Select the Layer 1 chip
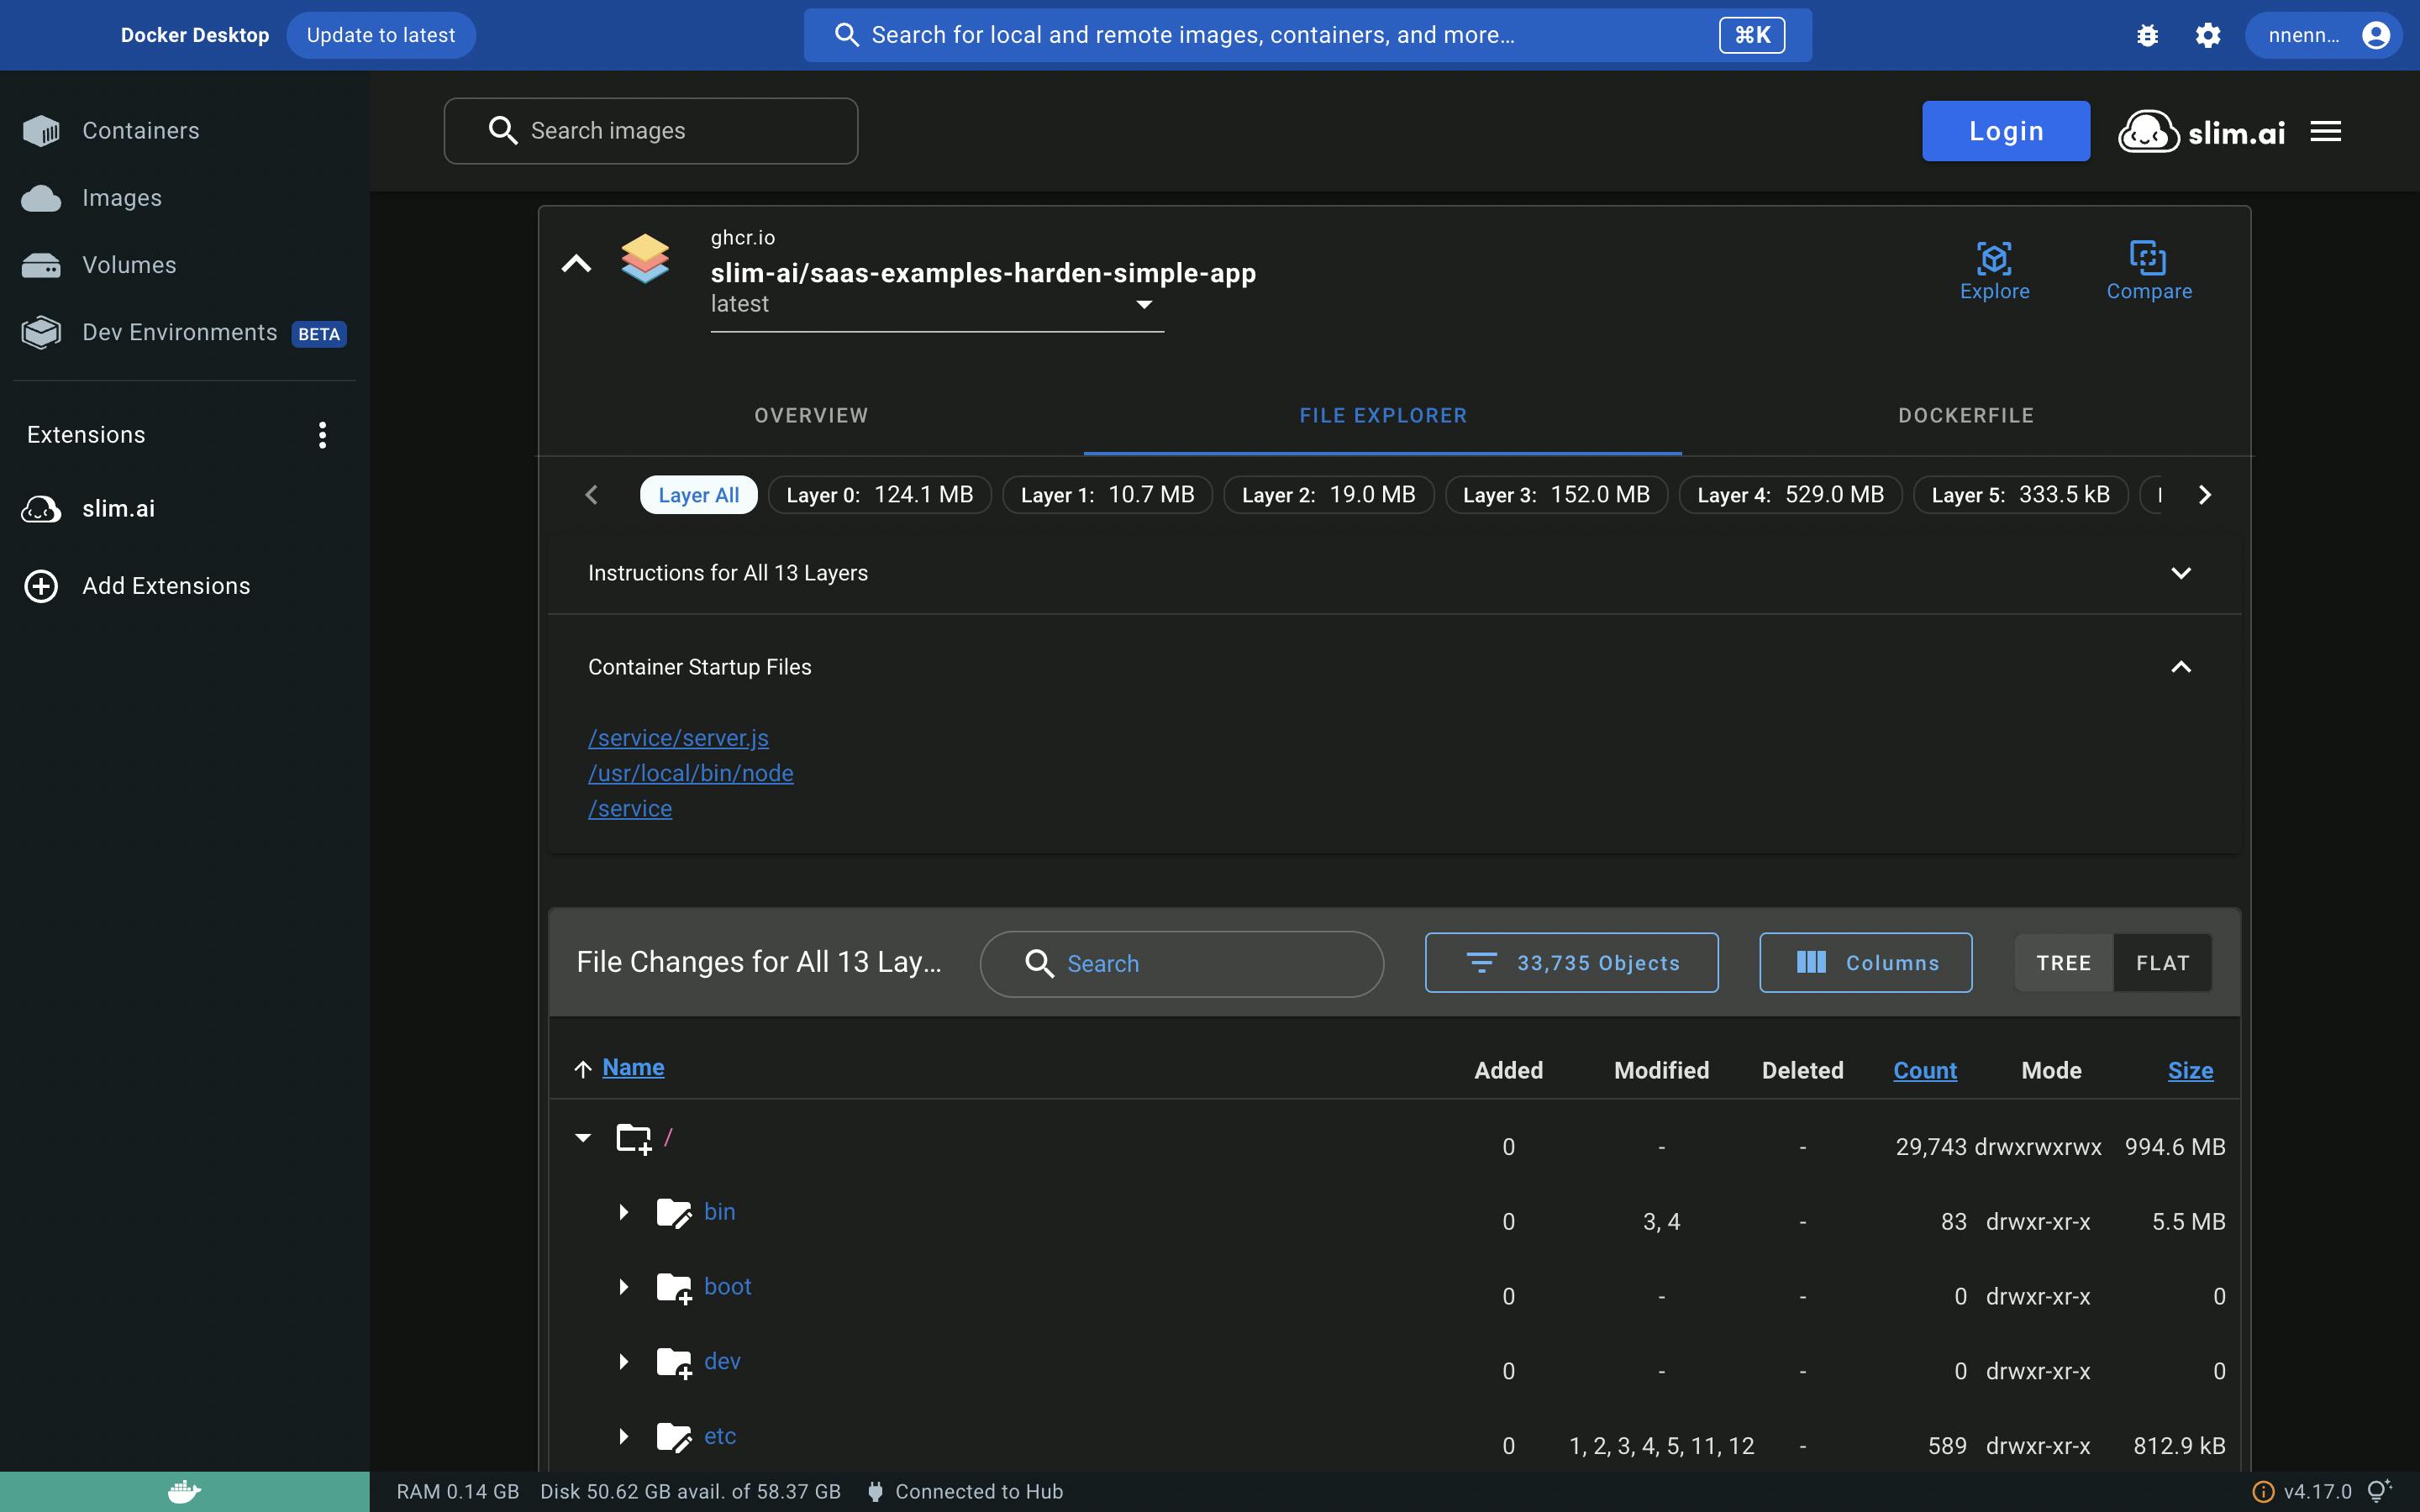The height and width of the screenshot is (1512, 2420). pyautogui.click(x=1107, y=495)
